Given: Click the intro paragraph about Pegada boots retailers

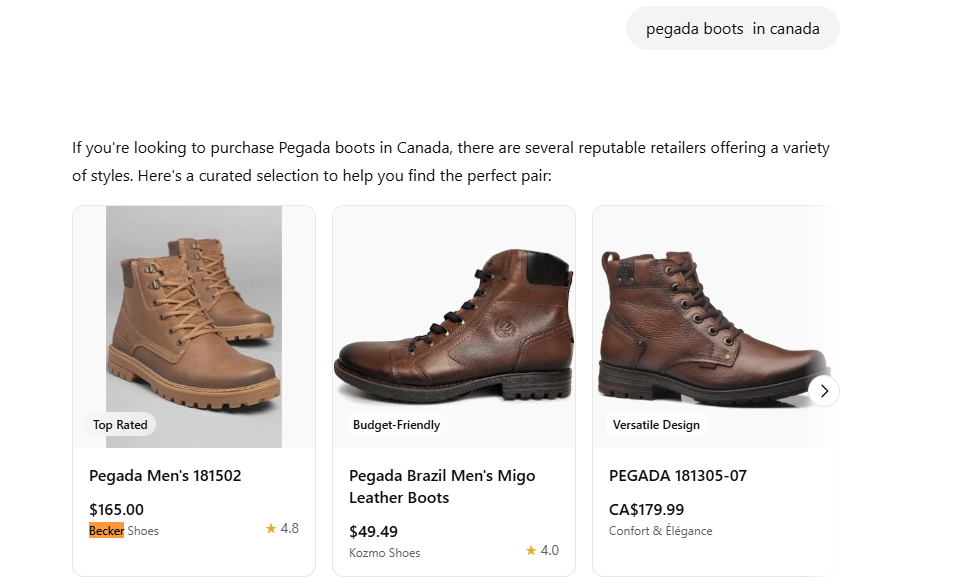Looking at the screenshot, I should click(450, 162).
